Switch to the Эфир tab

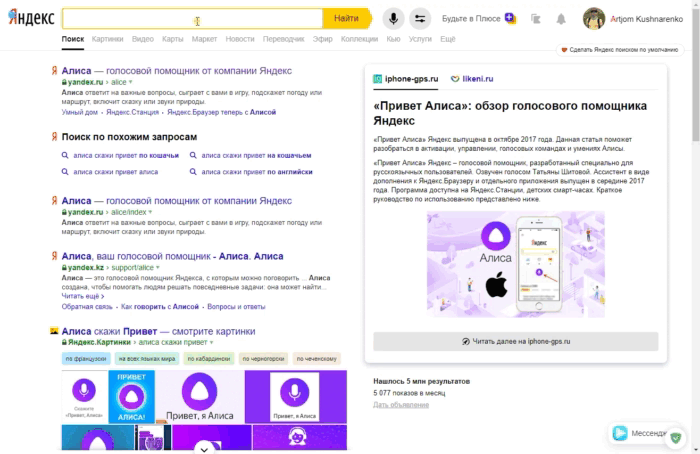tap(323, 39)
